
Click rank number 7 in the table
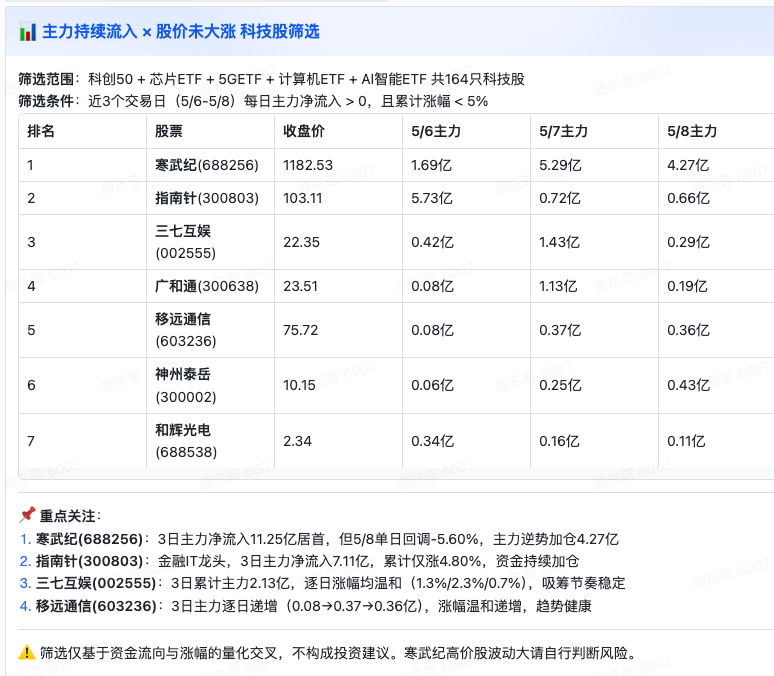click(31, 441)
